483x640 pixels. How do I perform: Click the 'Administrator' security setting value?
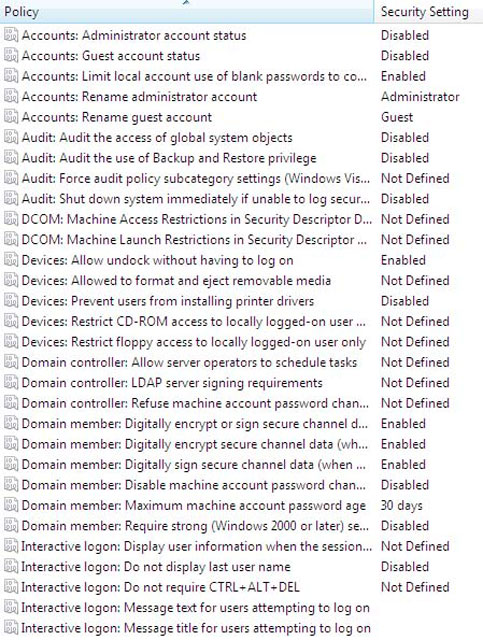pyautogui.click(x=420, y=97)
